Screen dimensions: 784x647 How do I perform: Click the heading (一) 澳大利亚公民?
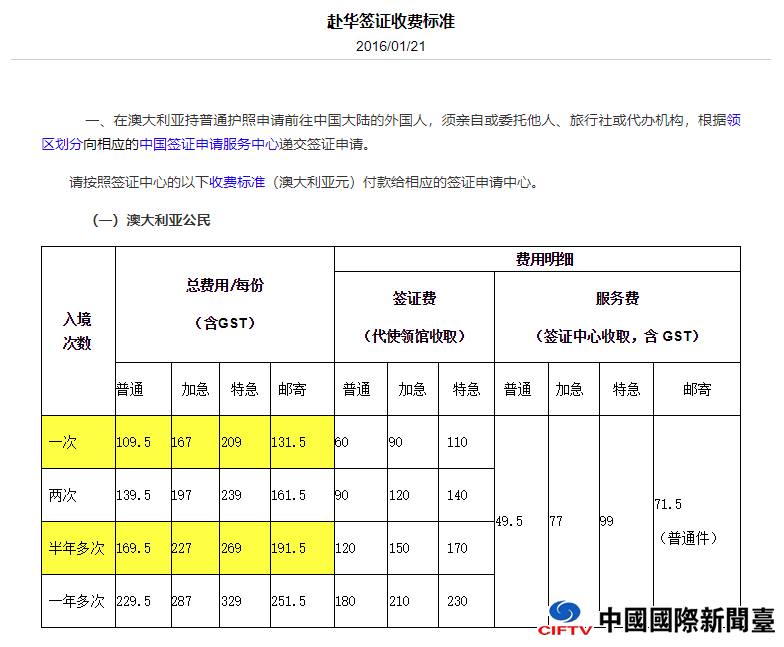click(x=152, y=220)
